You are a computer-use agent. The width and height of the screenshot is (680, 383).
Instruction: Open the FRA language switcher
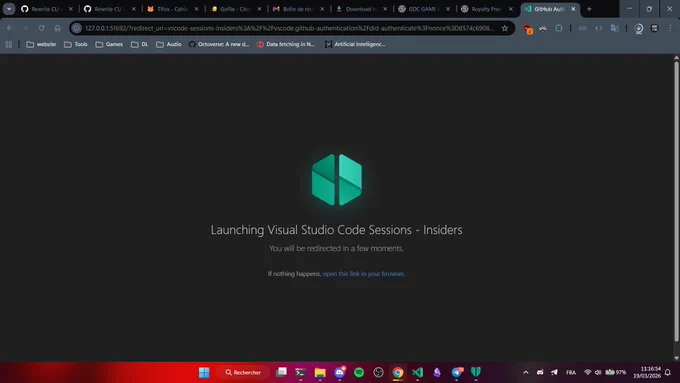pos(571,372)
